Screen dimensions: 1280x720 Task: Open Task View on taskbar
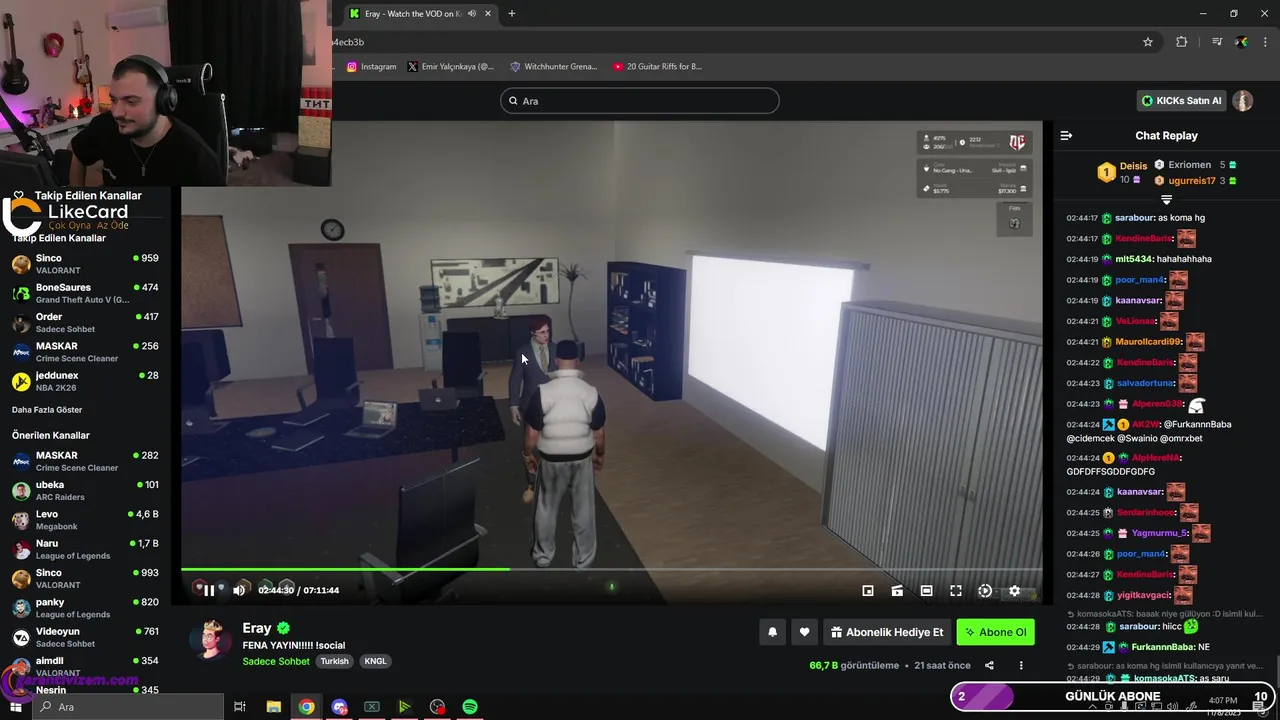[240, 707]
